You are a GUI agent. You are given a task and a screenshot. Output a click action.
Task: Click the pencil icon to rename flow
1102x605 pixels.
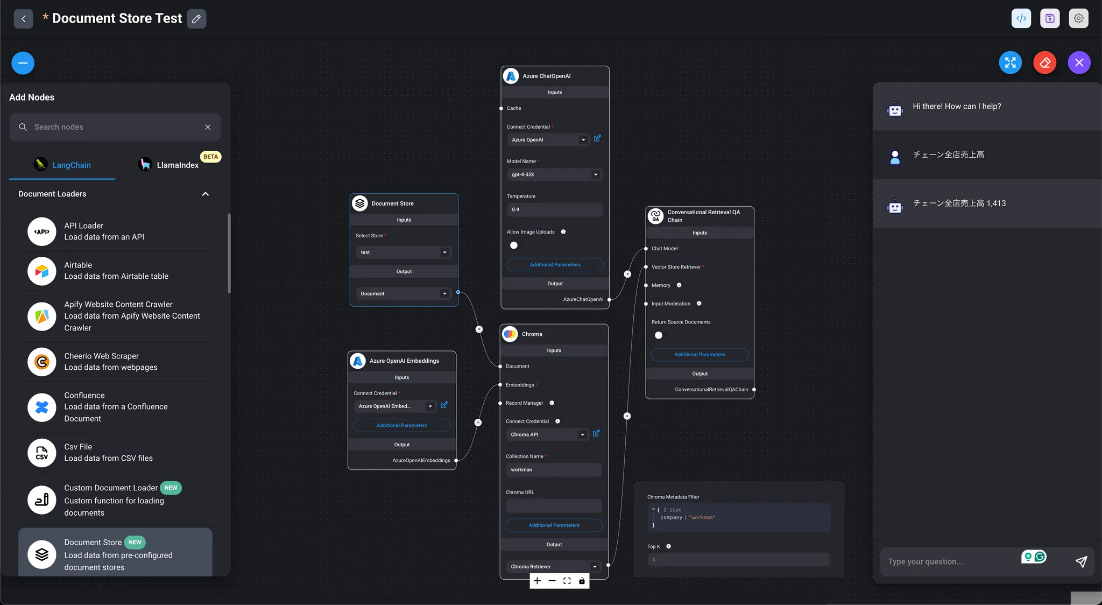pyautogui.click(x=196, y=19)
